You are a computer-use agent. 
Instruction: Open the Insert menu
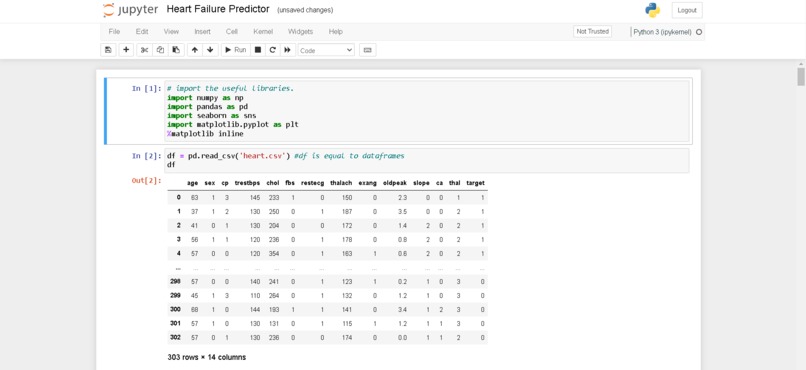click(x=202, y=31)
